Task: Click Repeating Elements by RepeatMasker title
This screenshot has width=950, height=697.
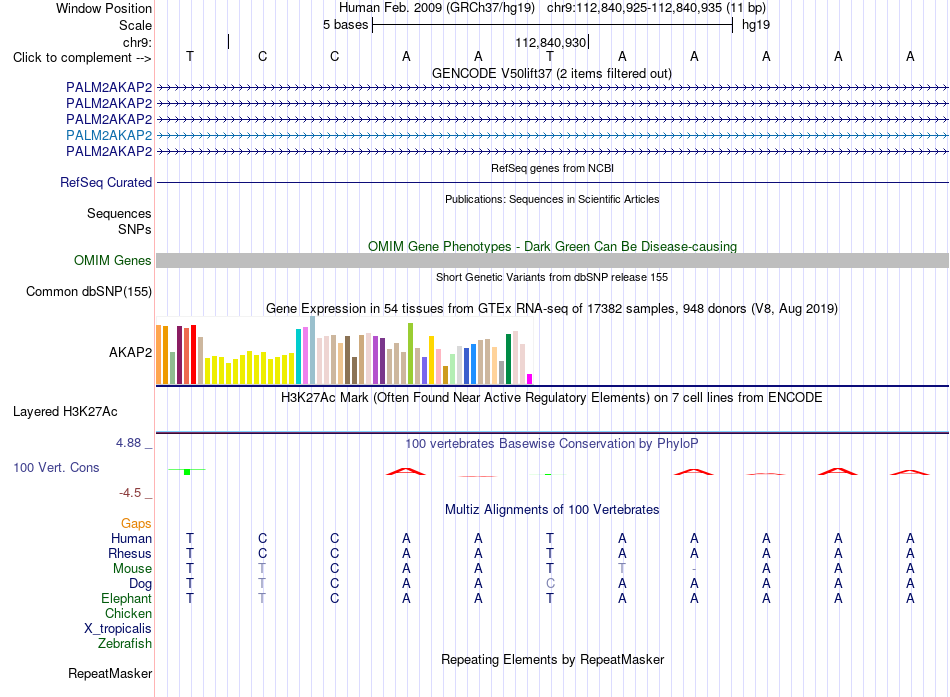Action: pyautogui.click(x=552, y=659)
